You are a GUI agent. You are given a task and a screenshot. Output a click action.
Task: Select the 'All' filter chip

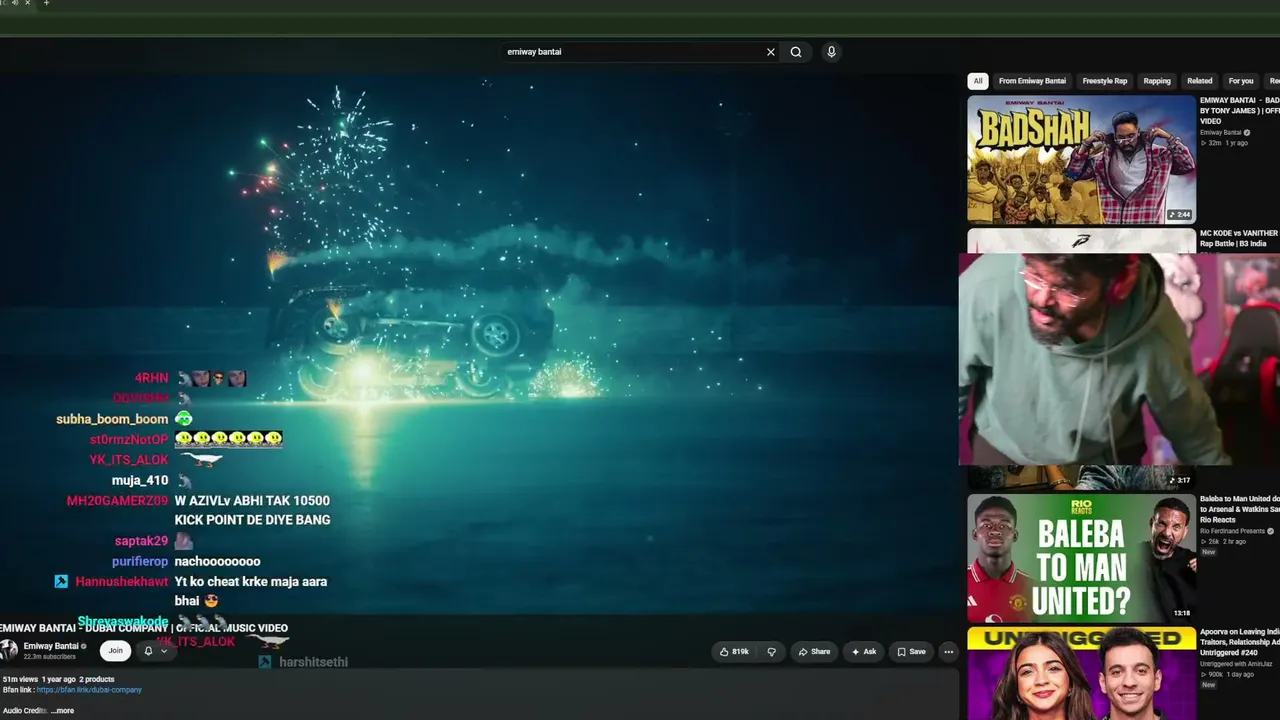coord(978,81)
